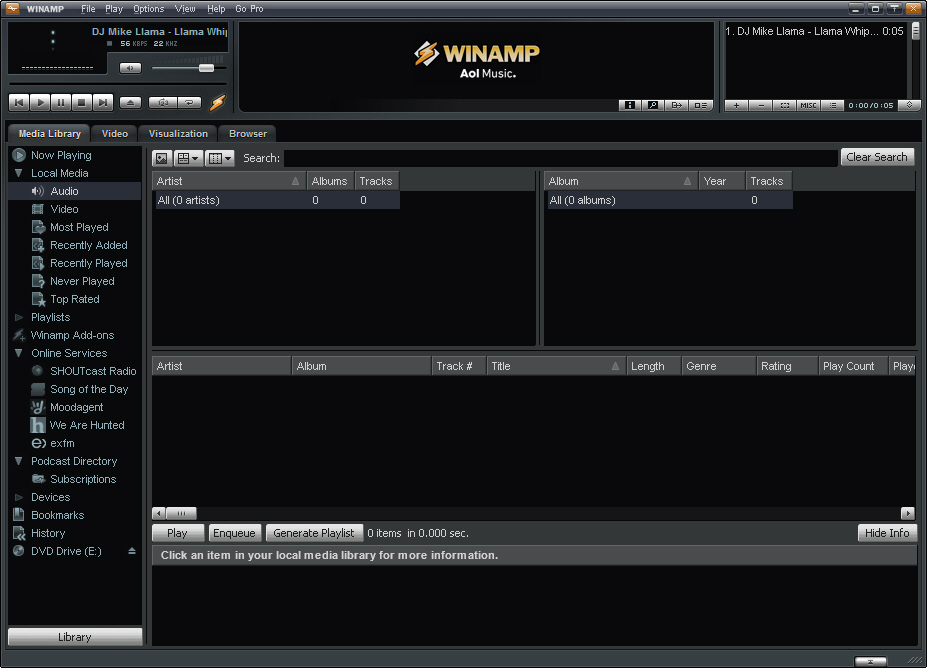
Task: Click the eject/open file icon
Action: coord(130,102)
